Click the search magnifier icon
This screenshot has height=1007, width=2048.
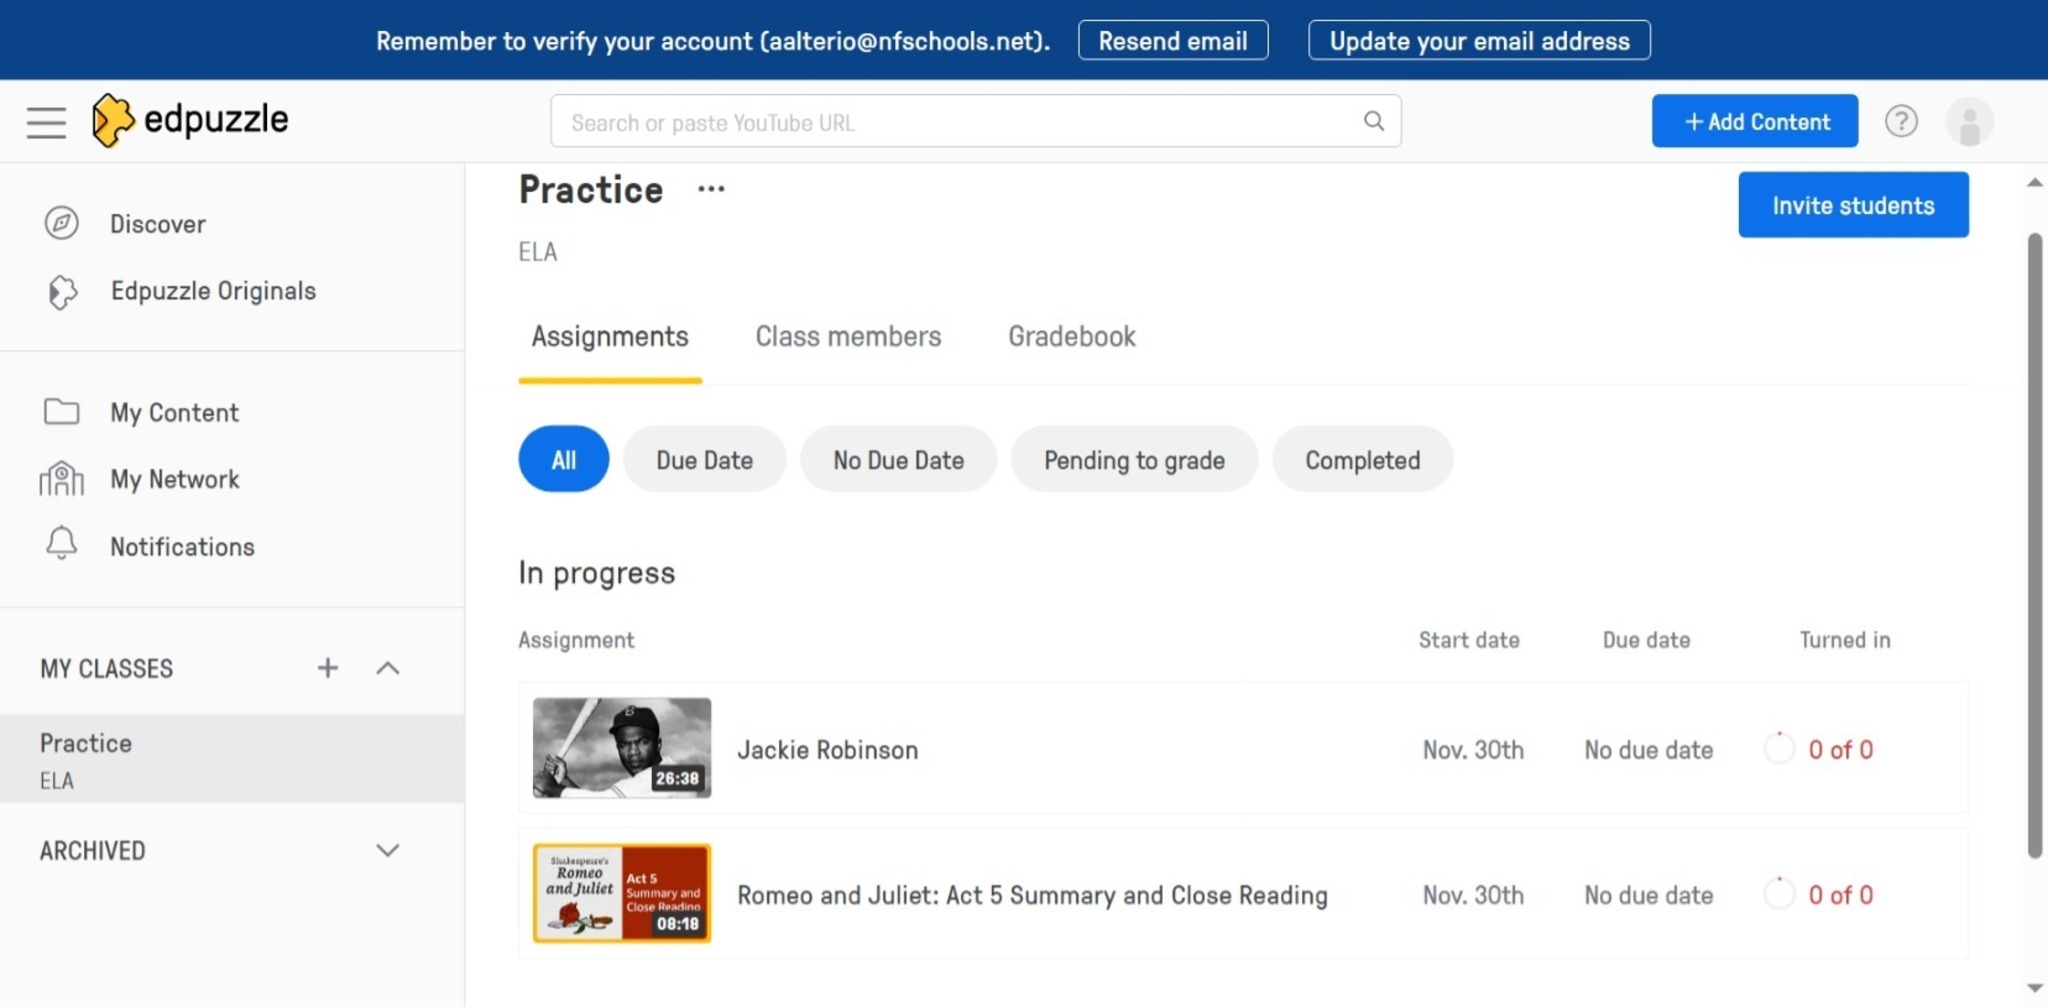click(1374, 121)
